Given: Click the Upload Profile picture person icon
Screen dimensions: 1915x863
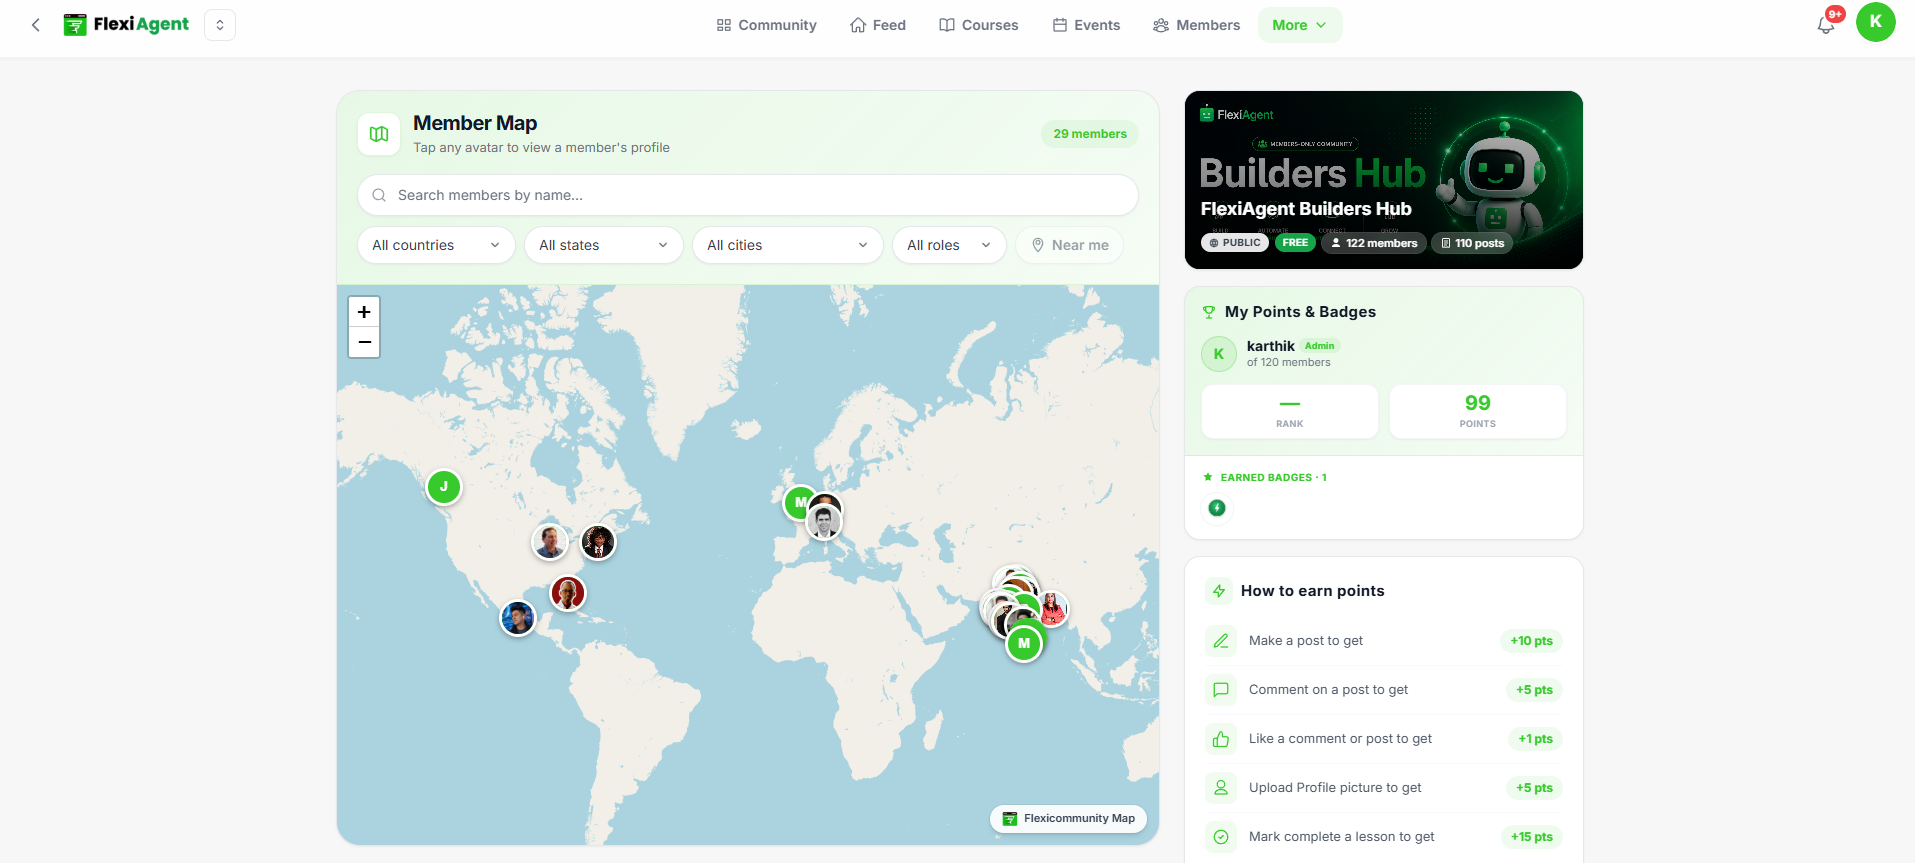Looking at the screenshot, I should pyautogui.click(x=1221, y=788).
